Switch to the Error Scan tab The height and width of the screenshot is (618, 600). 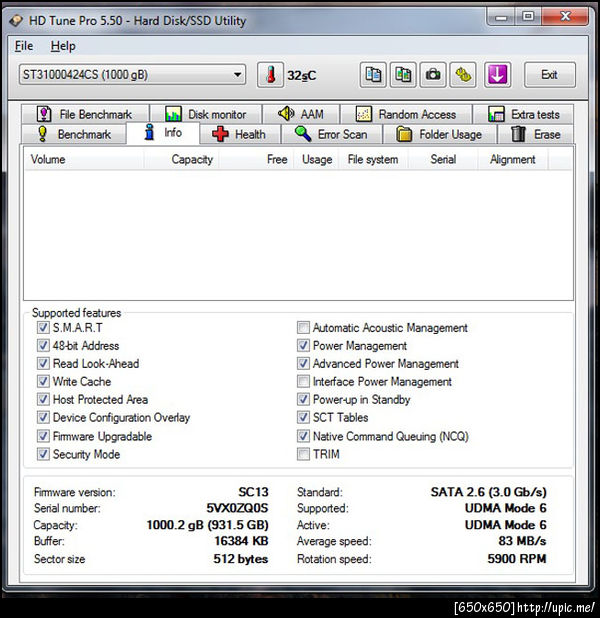coord(331,134)
